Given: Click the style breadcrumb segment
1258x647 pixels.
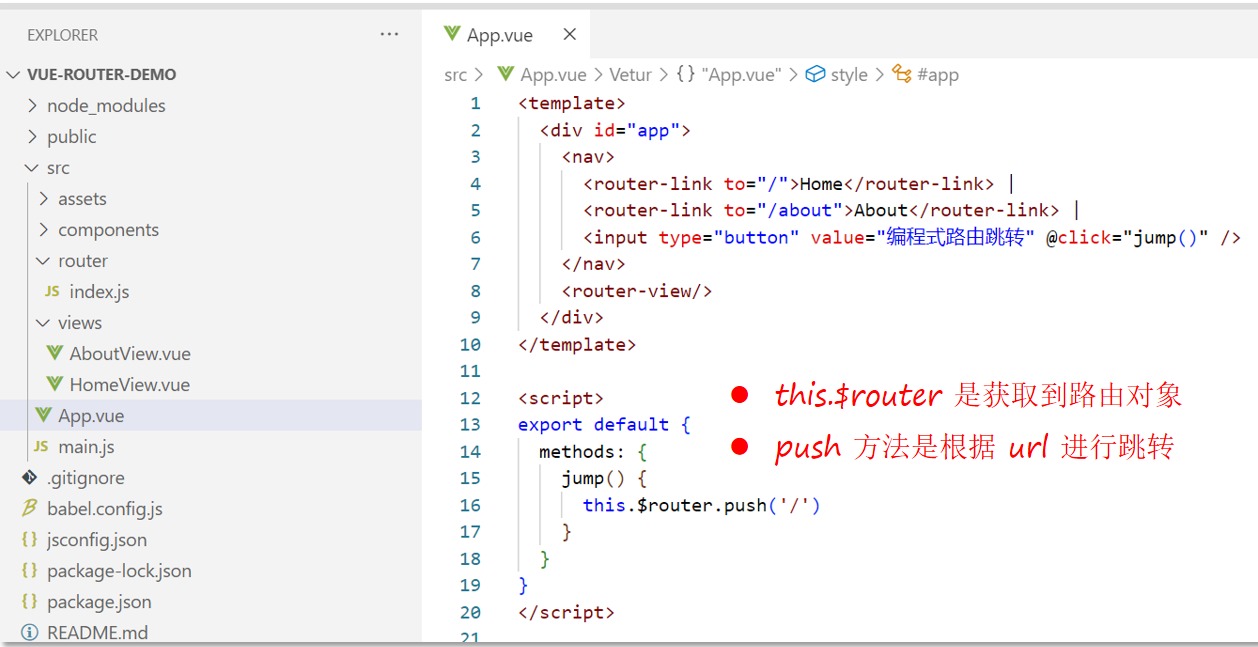Looking at the screenshot, I should [849, 75].
